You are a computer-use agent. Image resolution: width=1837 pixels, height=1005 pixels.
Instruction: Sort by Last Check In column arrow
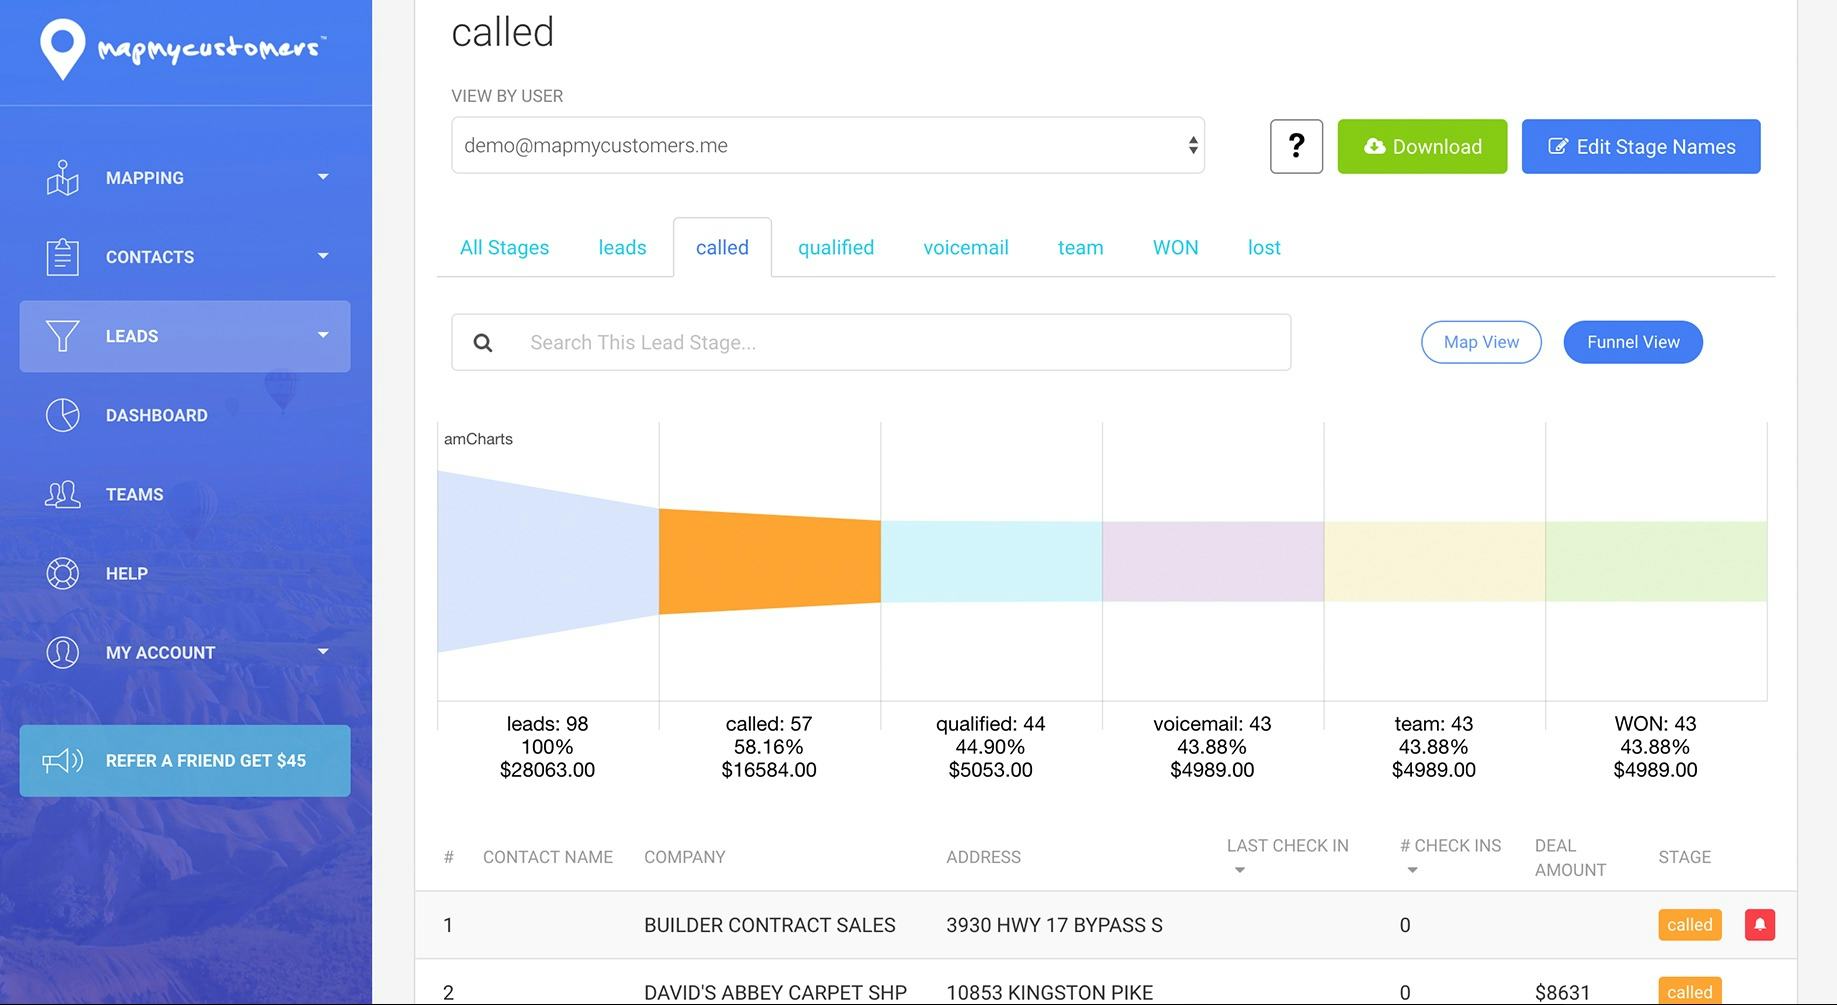(x=1240, y=870)
